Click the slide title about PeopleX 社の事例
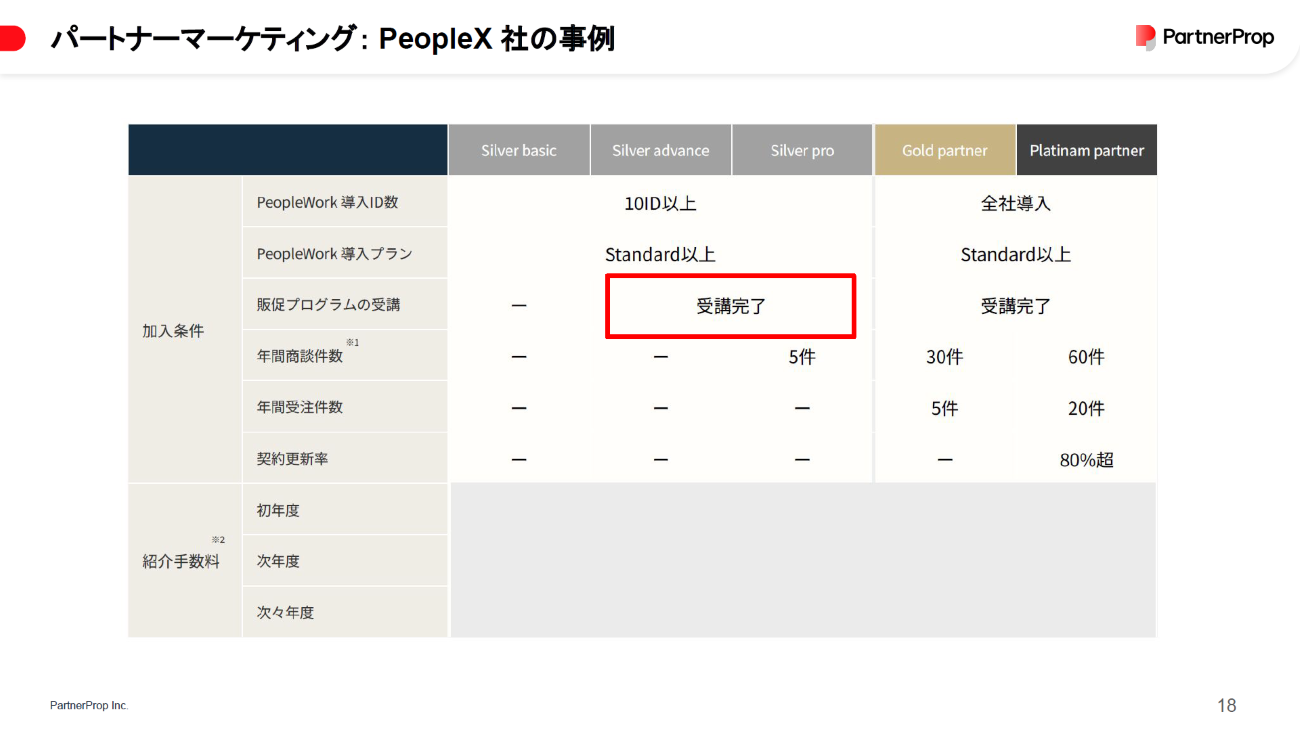Viewport: 1300px width, 731px height. (332, 39)
